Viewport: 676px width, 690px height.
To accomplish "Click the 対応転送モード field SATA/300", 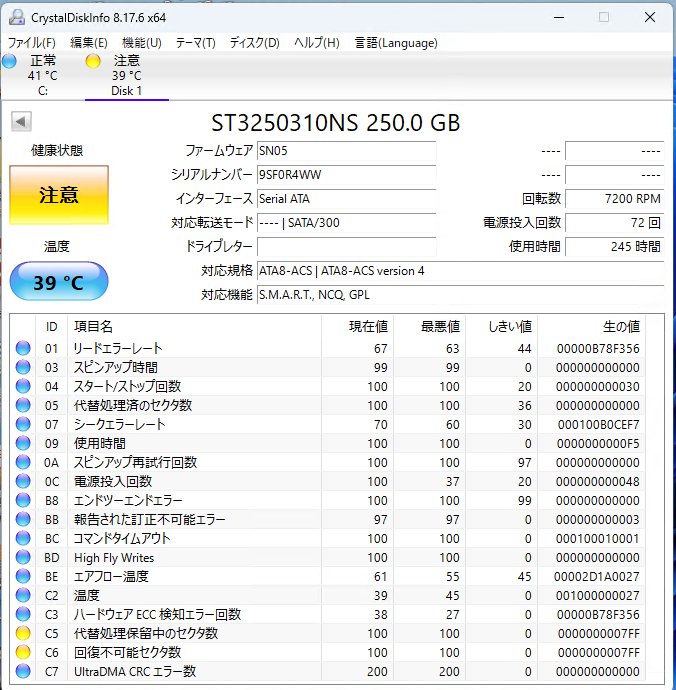I will (346, 223).
